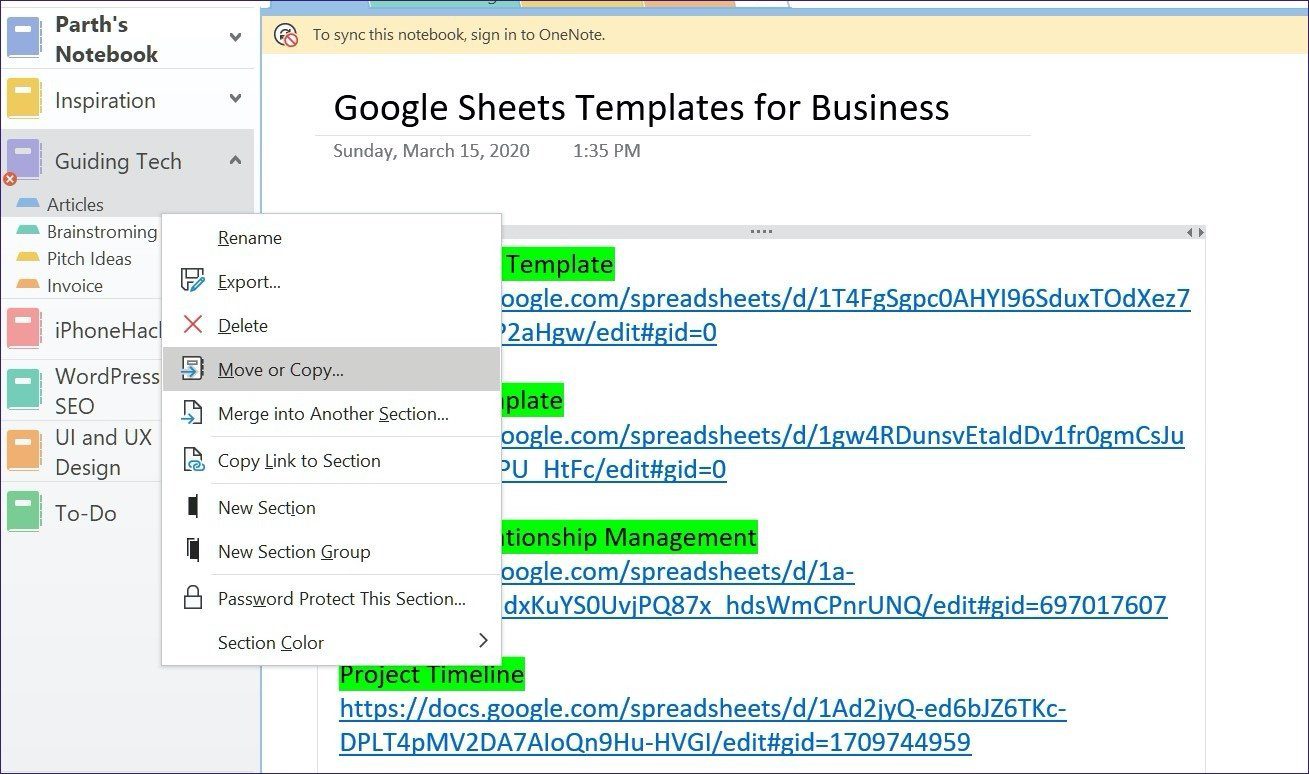The image size is (1309, 774).
Task: Click the 1:35 PM timestamp
Action: coord(606,151)
